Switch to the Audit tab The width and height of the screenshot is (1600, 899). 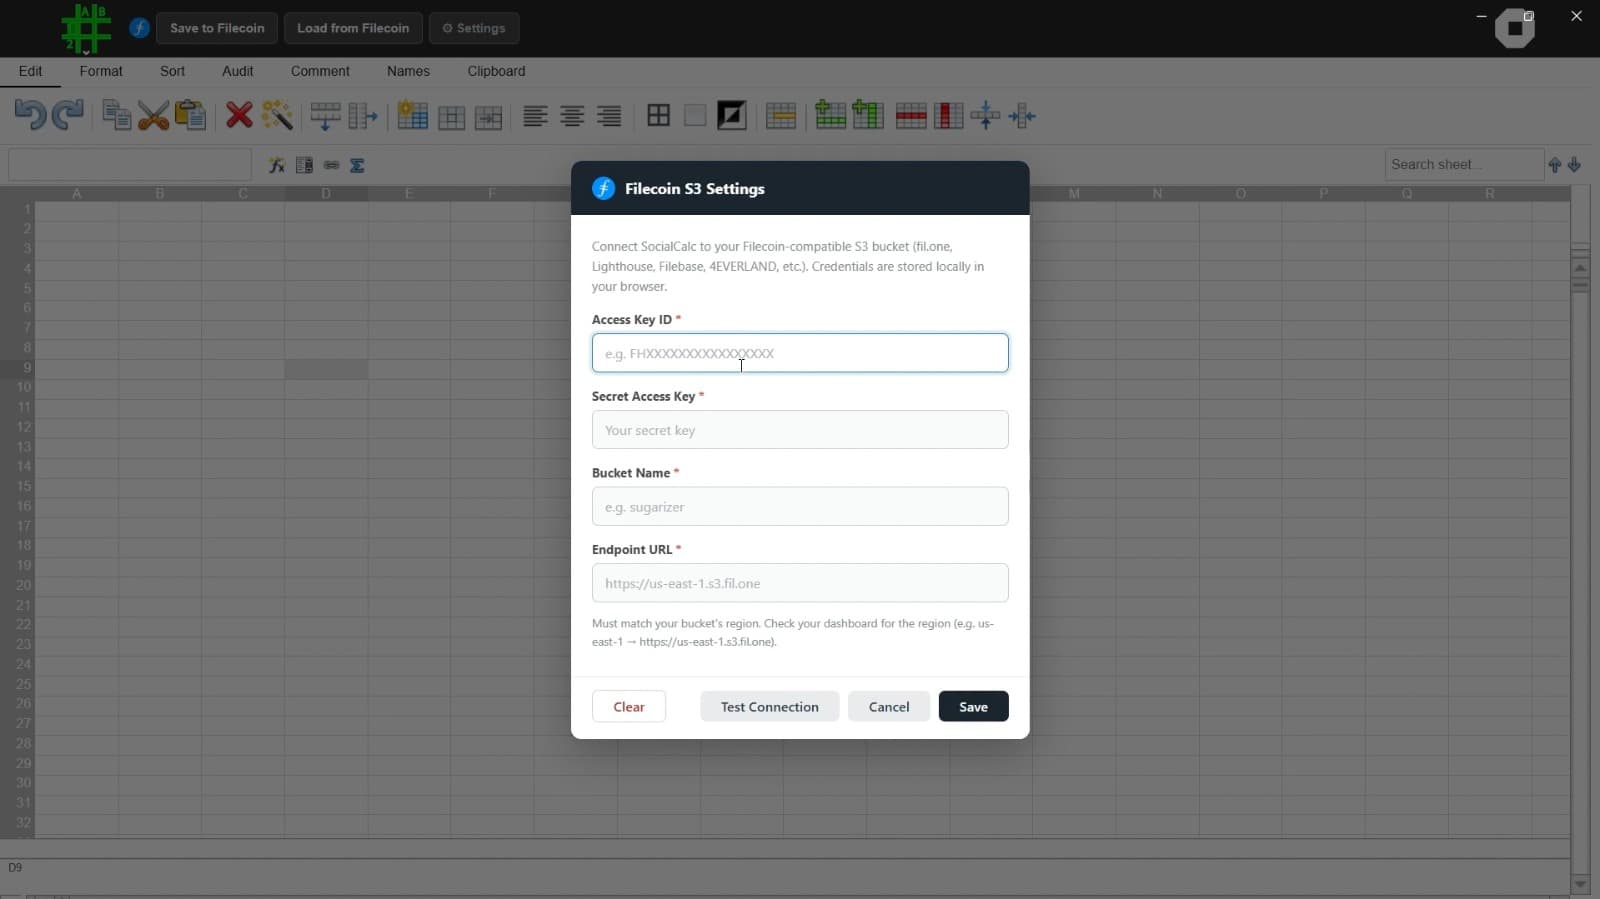coord(237,71)
